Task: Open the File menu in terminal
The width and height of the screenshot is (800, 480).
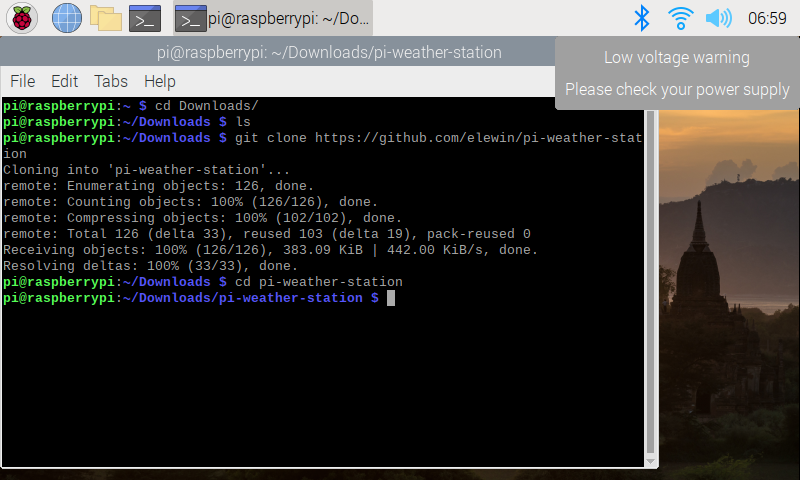Action: click(22, 81)
